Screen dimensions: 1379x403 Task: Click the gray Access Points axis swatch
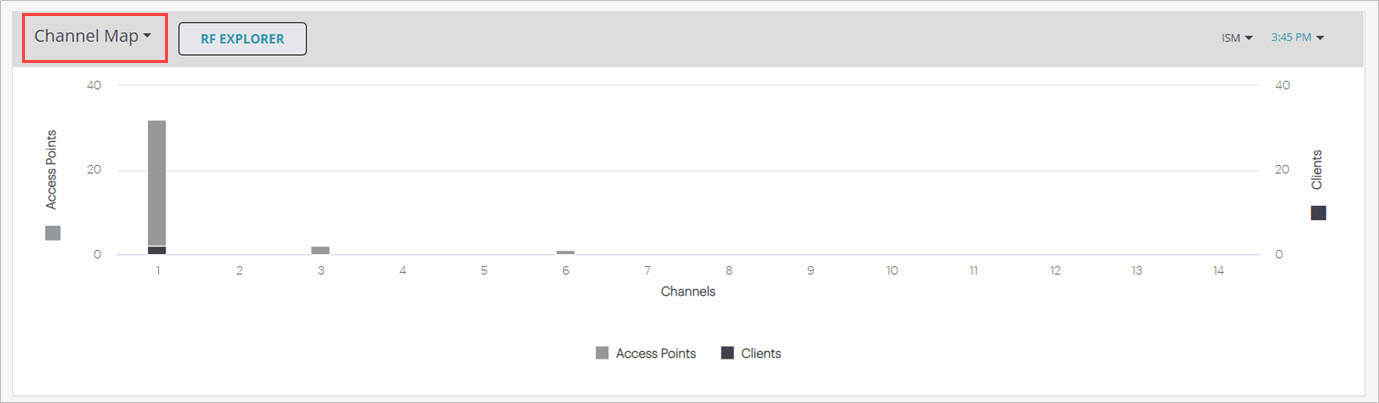53,233
